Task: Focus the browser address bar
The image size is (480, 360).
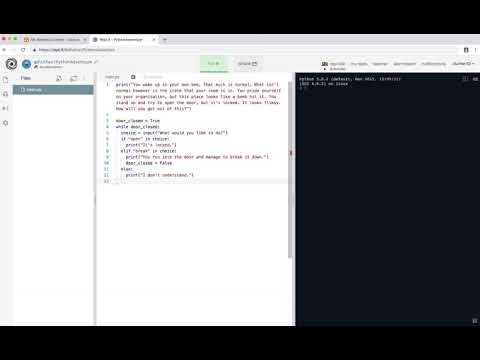Action: (x=245, y=50)
